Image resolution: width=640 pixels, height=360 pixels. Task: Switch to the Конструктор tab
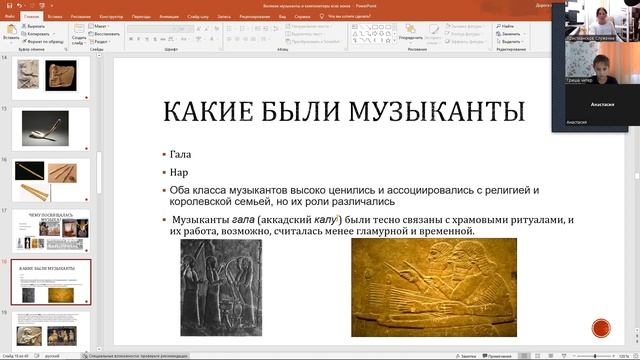(x=111, y=17)
